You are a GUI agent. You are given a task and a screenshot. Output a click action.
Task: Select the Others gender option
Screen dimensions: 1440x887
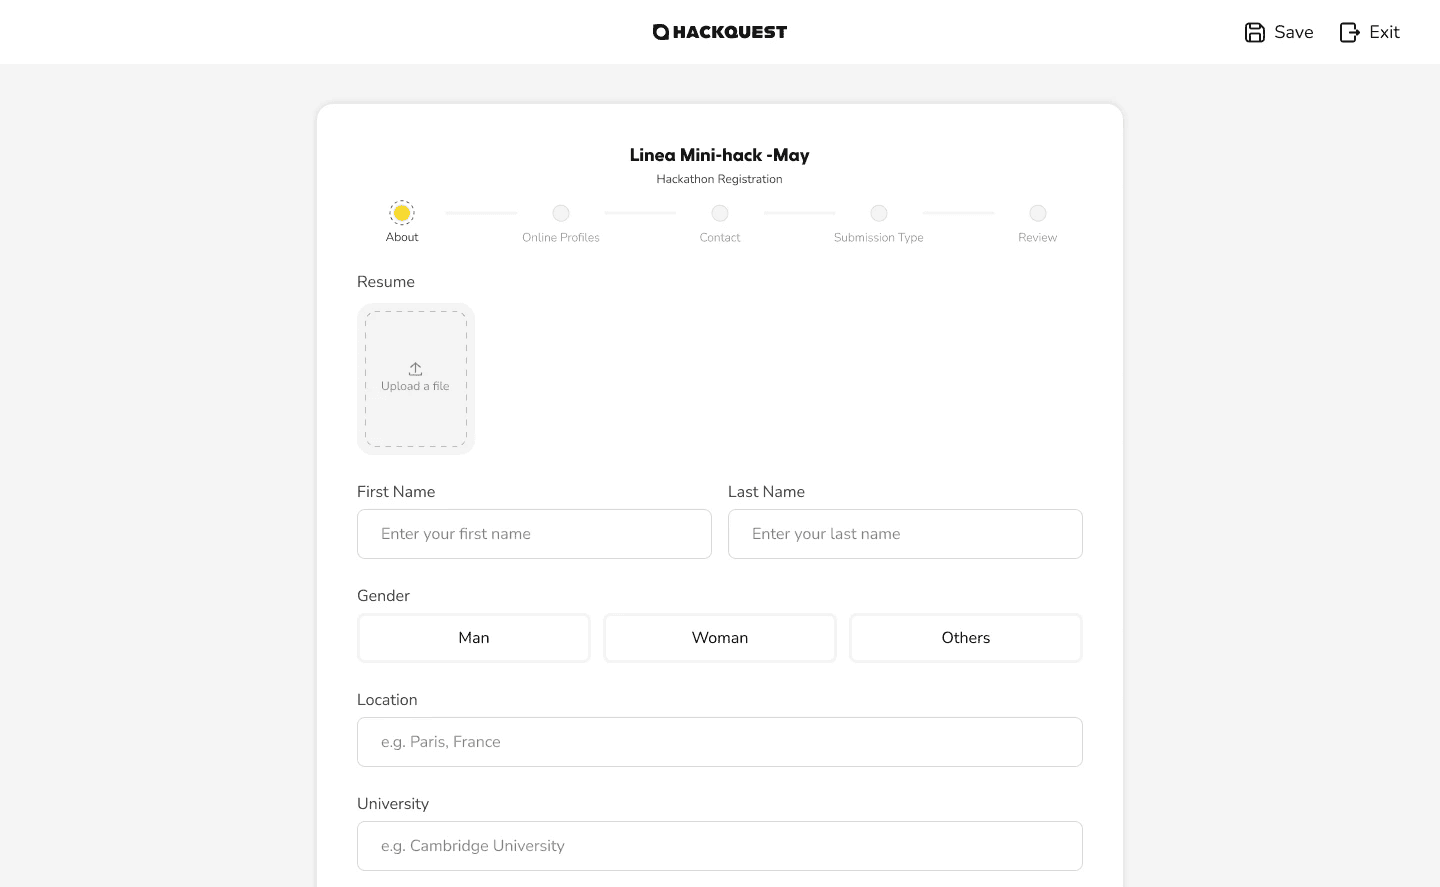[x=966, y=638]
